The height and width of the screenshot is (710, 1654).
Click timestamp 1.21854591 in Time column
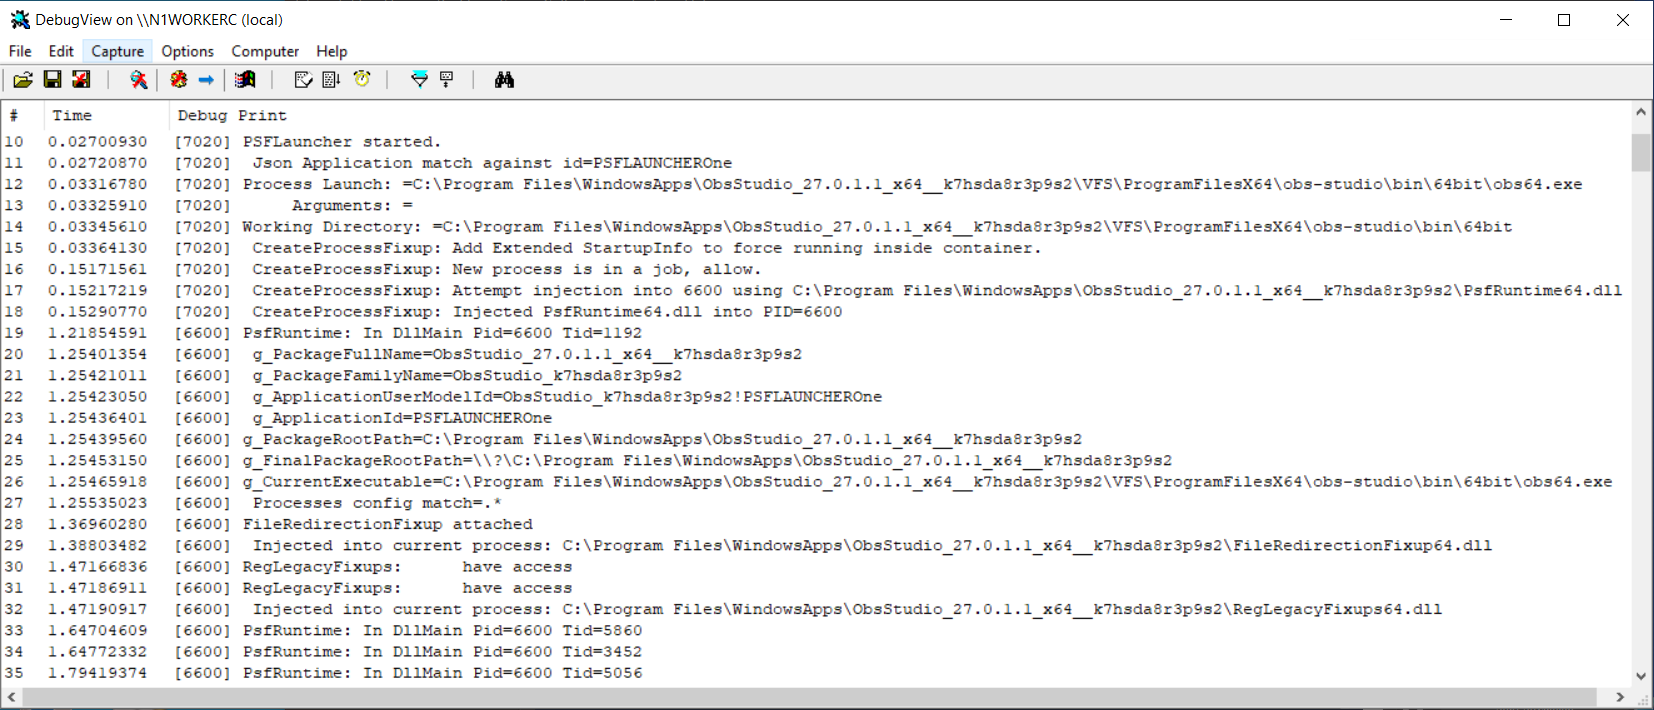(x=98, y=333)
